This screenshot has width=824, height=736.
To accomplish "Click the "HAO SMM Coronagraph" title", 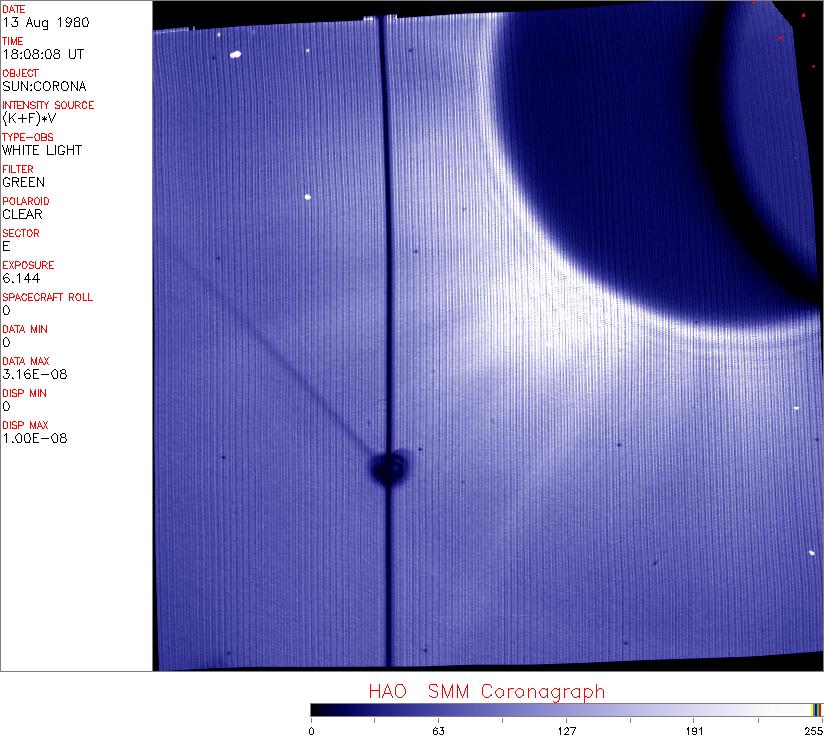I will pyautogui.click(x=486, y=692).
